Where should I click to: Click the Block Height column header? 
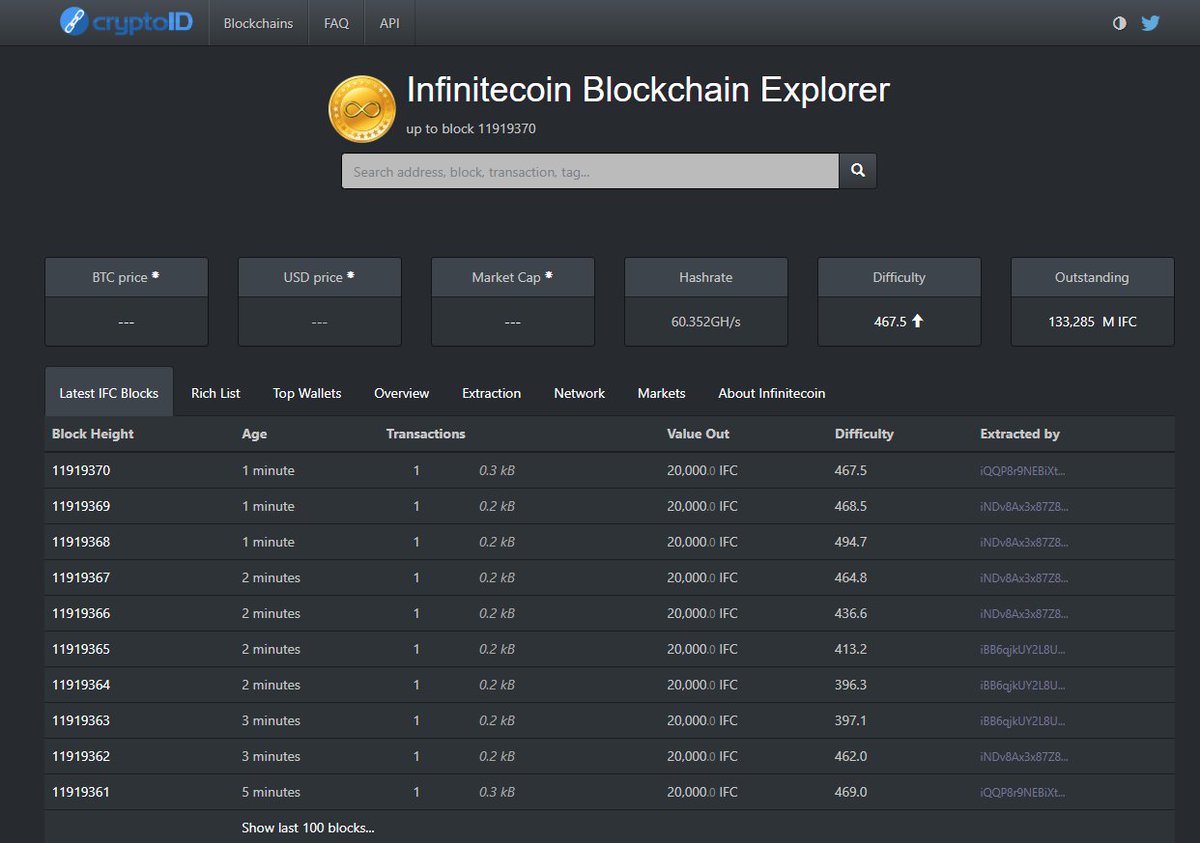pyautogui.click(x=93, y=434)
